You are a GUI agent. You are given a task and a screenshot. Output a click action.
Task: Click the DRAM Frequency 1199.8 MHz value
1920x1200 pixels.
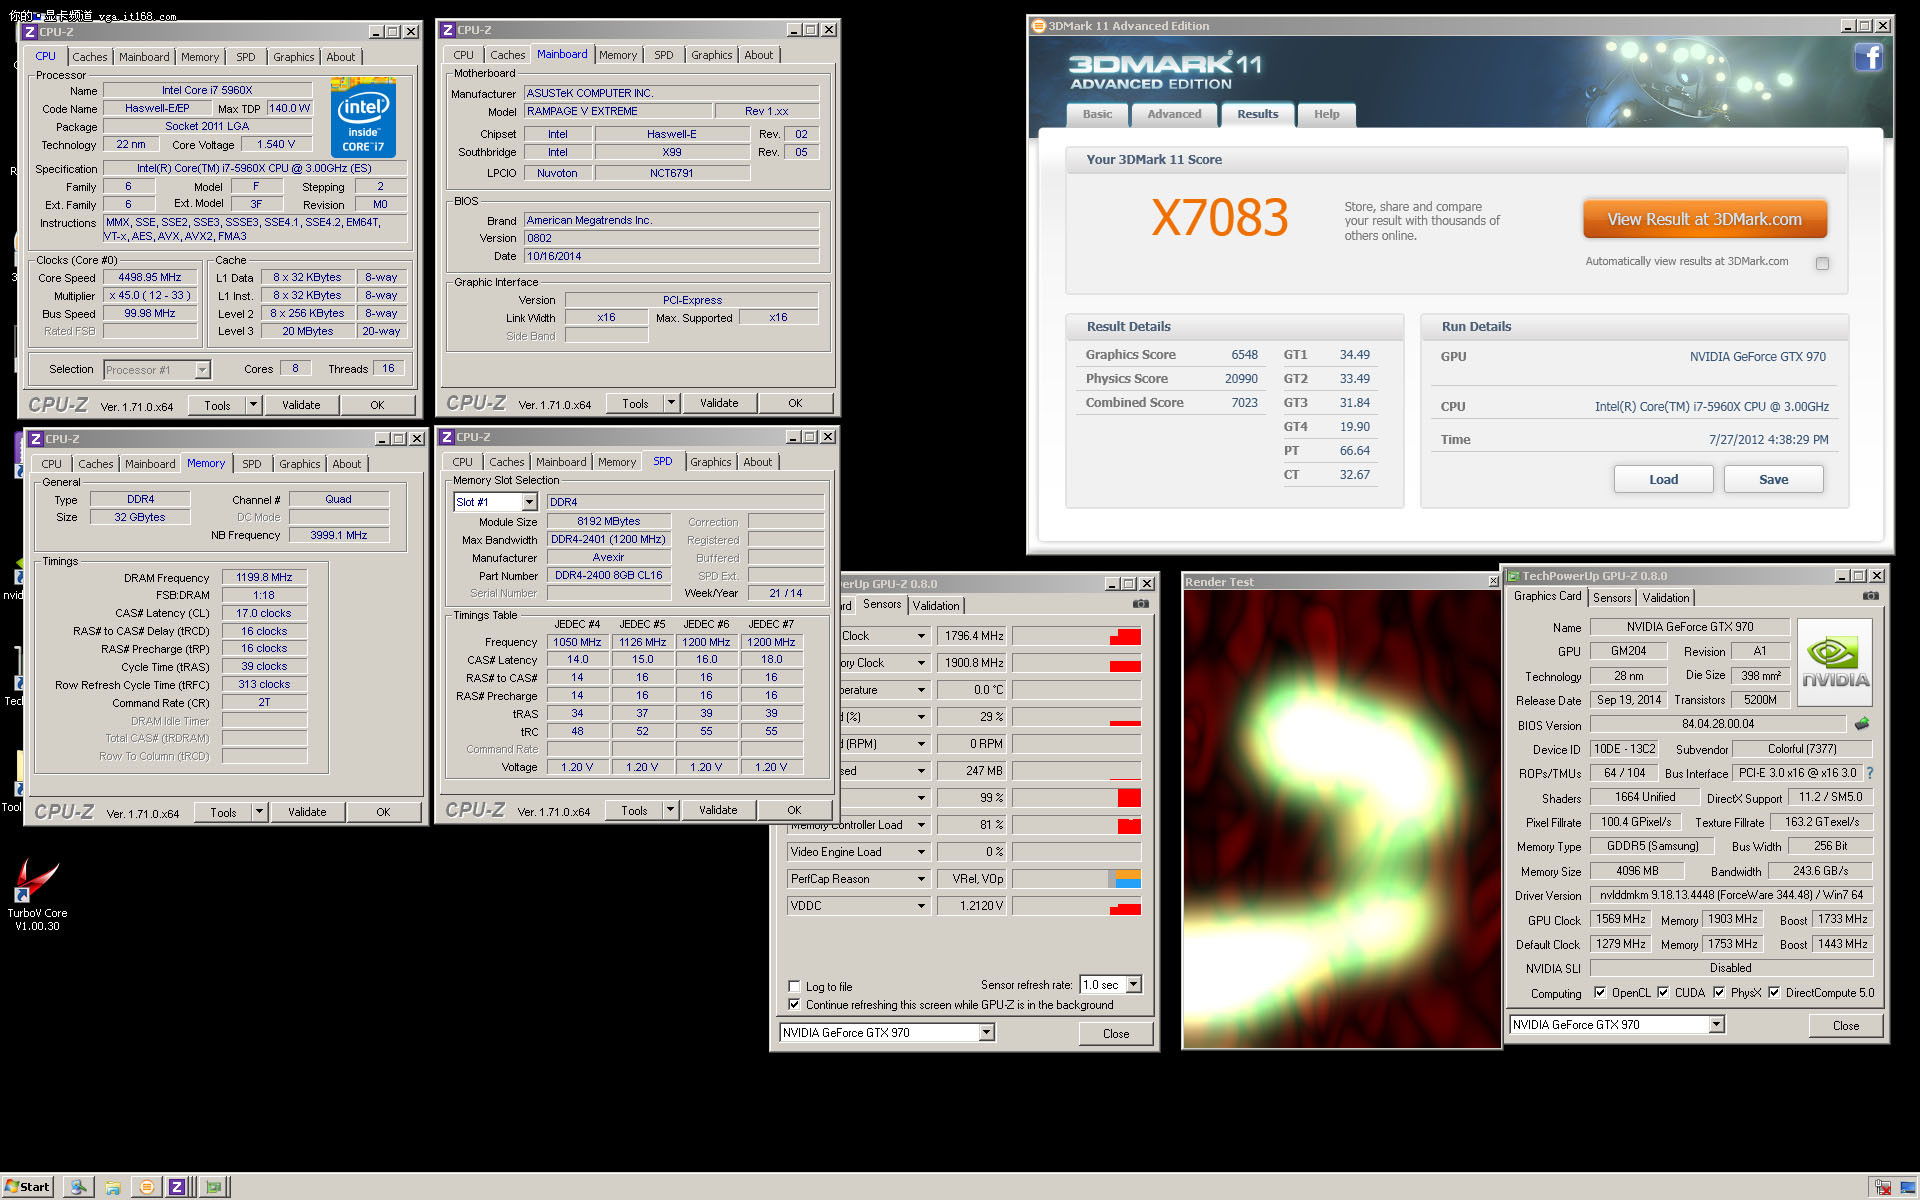[x=264, y=577]
